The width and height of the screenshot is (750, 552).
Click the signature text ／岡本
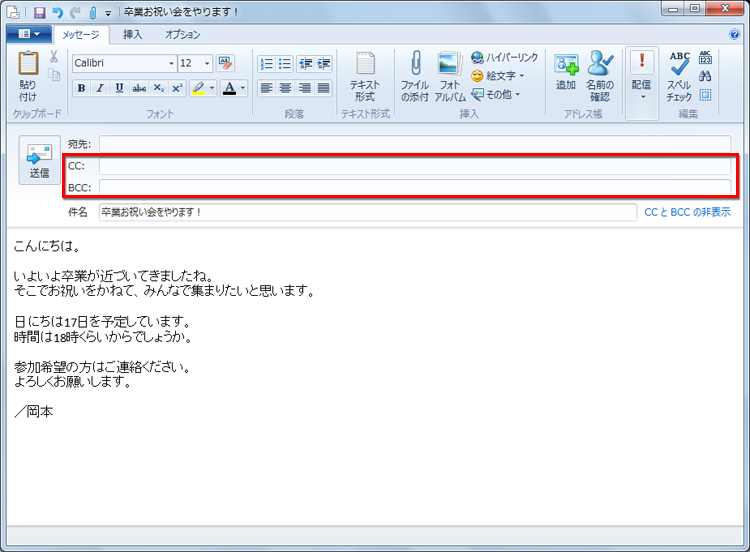tap(33, 412)
